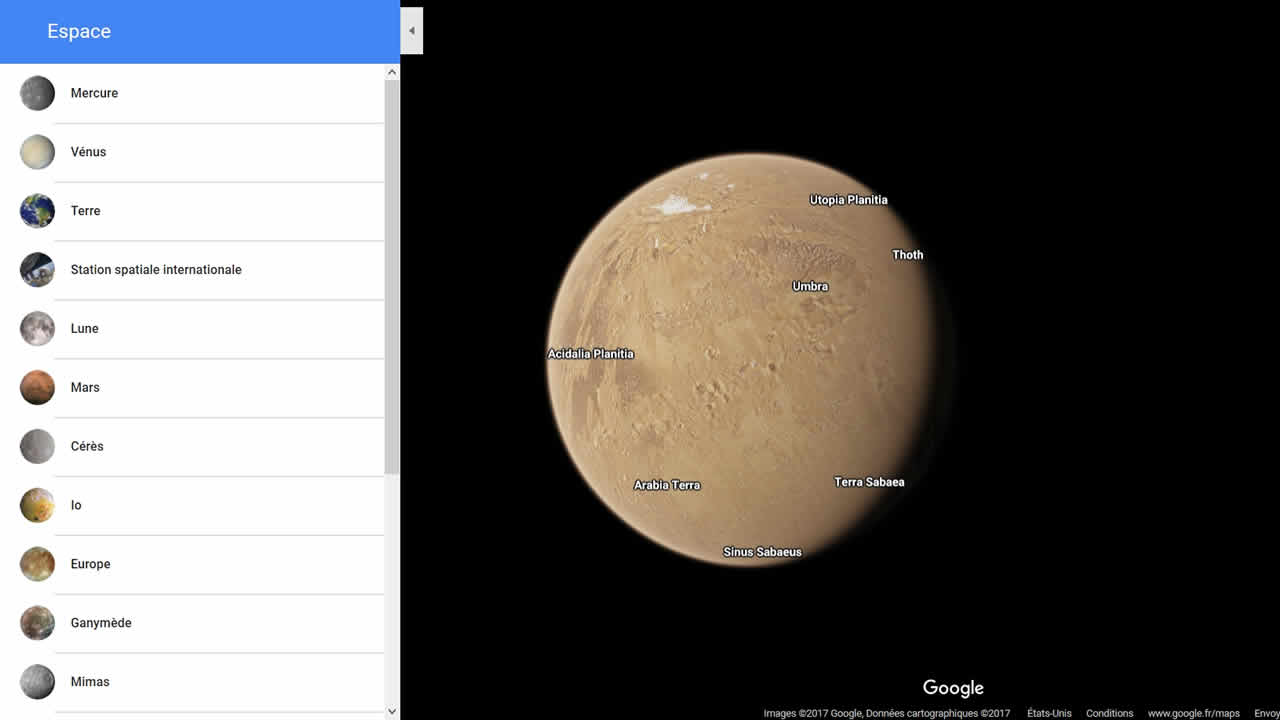Click the Station spatiale internationale thumbnail icon
Viewport: 1280px width, 720px height.
click(x=37, y=270)
